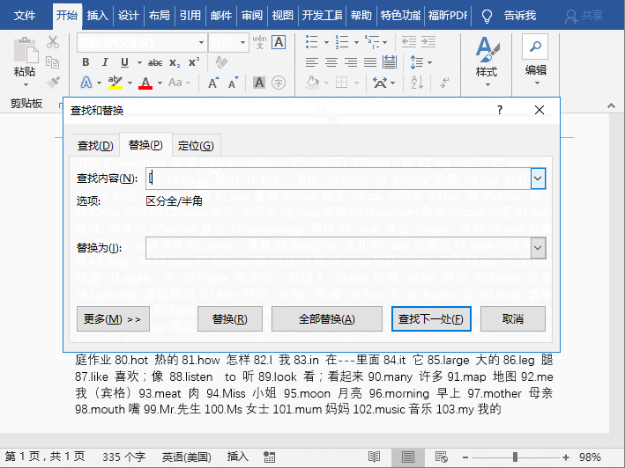Viewport: 625px width, 468px height.
Task: Toggle bold formatting in the ribbon
Action: (85, 62)
